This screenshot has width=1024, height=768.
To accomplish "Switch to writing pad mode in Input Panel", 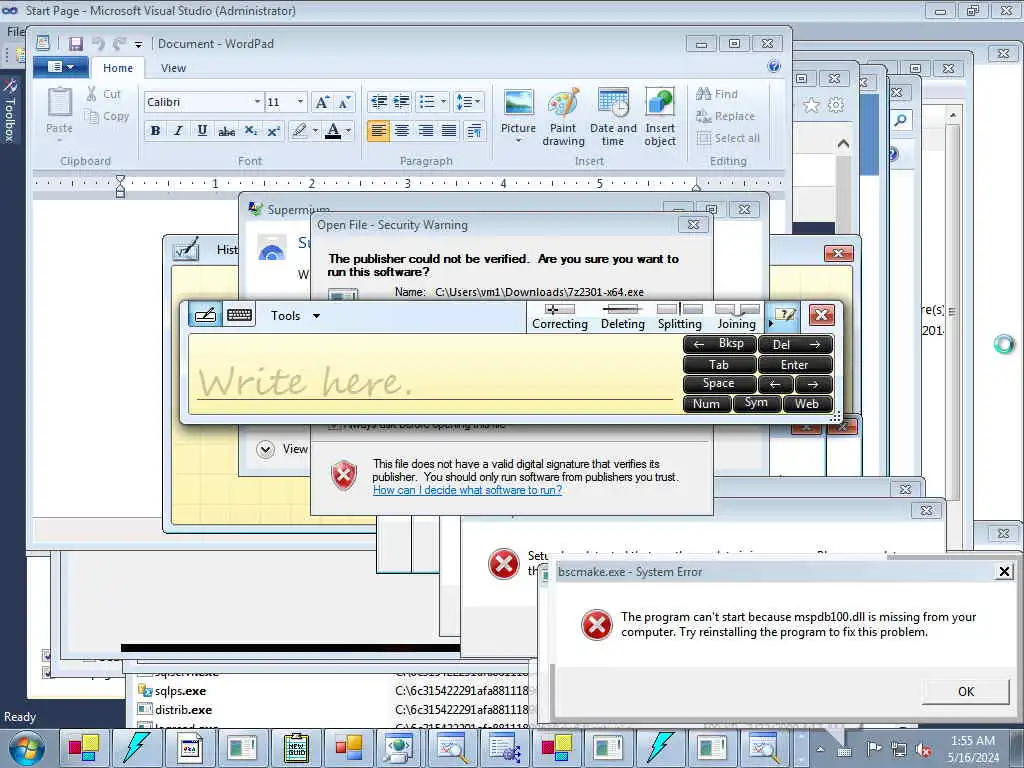I will (x=205, y=315).
